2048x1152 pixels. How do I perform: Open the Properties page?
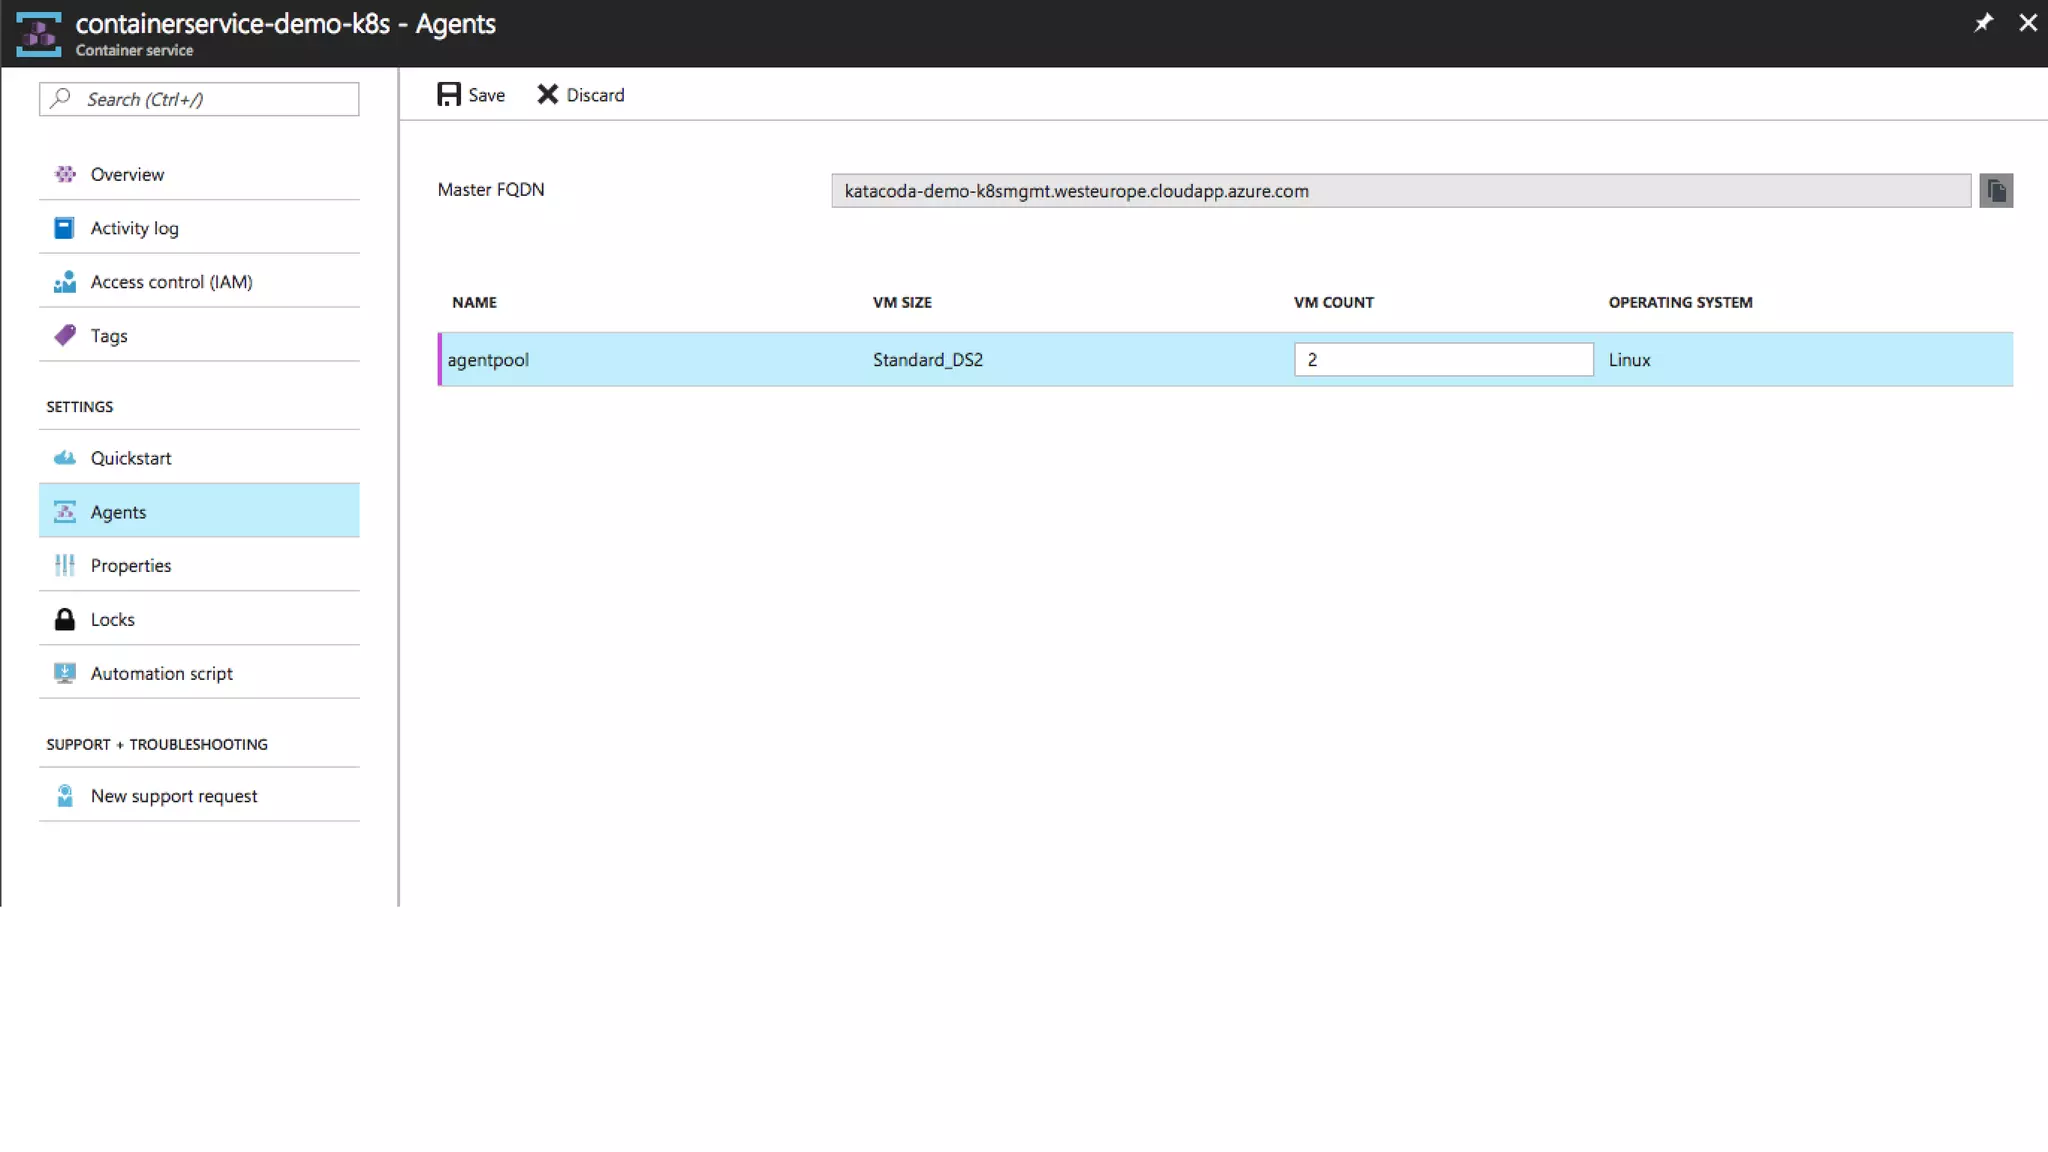click(x=131, y=565)
